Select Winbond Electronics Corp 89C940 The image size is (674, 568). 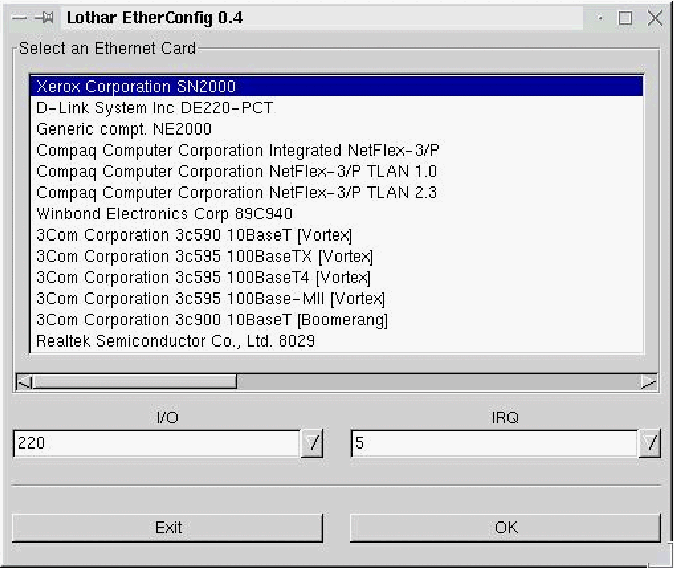(x=337, y=214)
